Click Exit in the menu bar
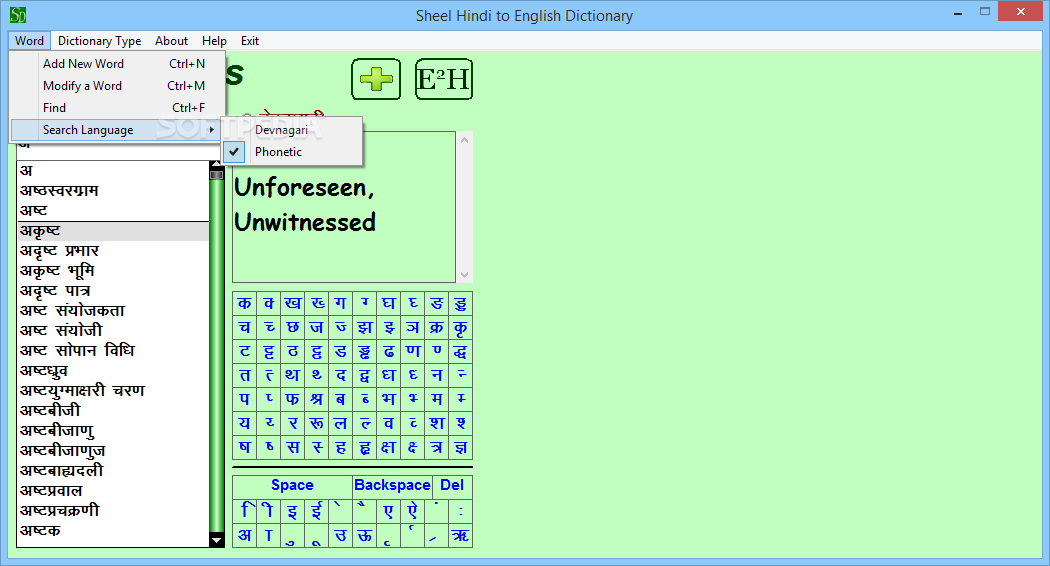The image size is (1050, 566). [x=250, y=41]
